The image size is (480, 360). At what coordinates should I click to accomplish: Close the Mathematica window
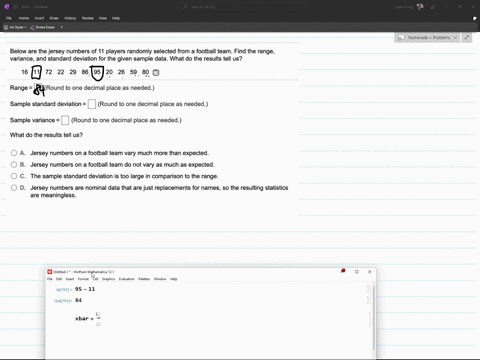pyautogui.click(x=370, y=272)
